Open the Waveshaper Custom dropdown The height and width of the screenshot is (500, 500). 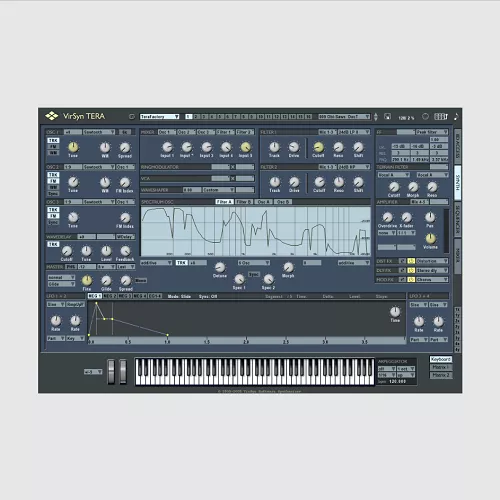(x=219, y=190)
